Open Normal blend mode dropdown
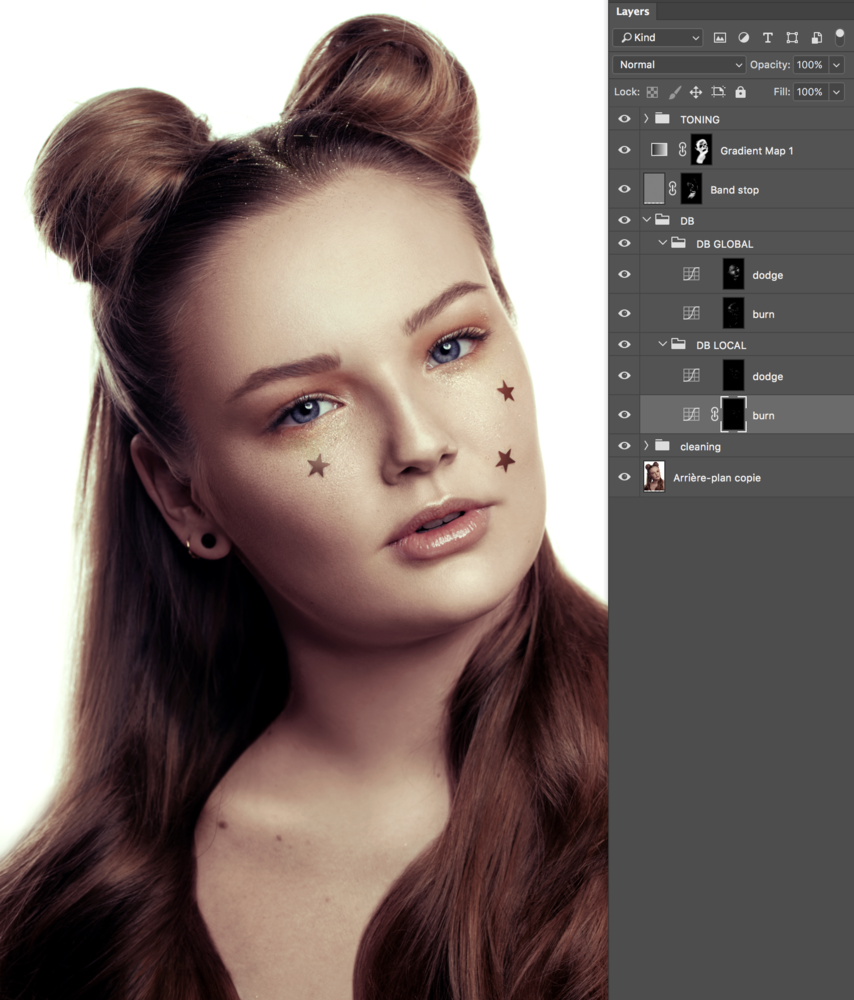854x1000 pixels. 679,64
